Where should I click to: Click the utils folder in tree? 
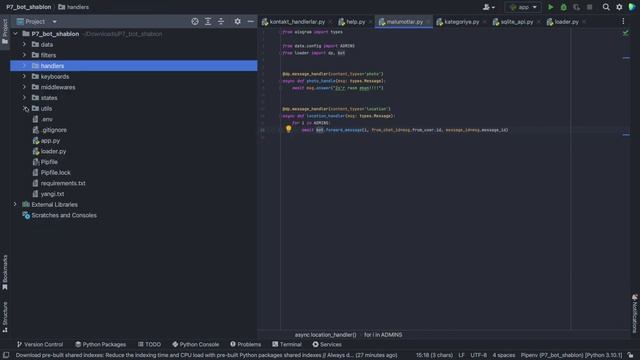pyautogui.click(x=46, y=109)
